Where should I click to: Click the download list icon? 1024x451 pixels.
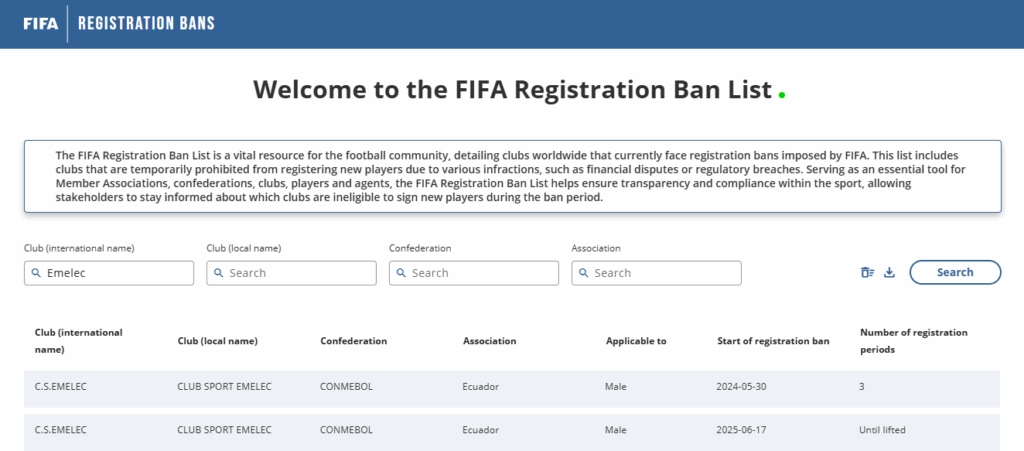point(889,273)
